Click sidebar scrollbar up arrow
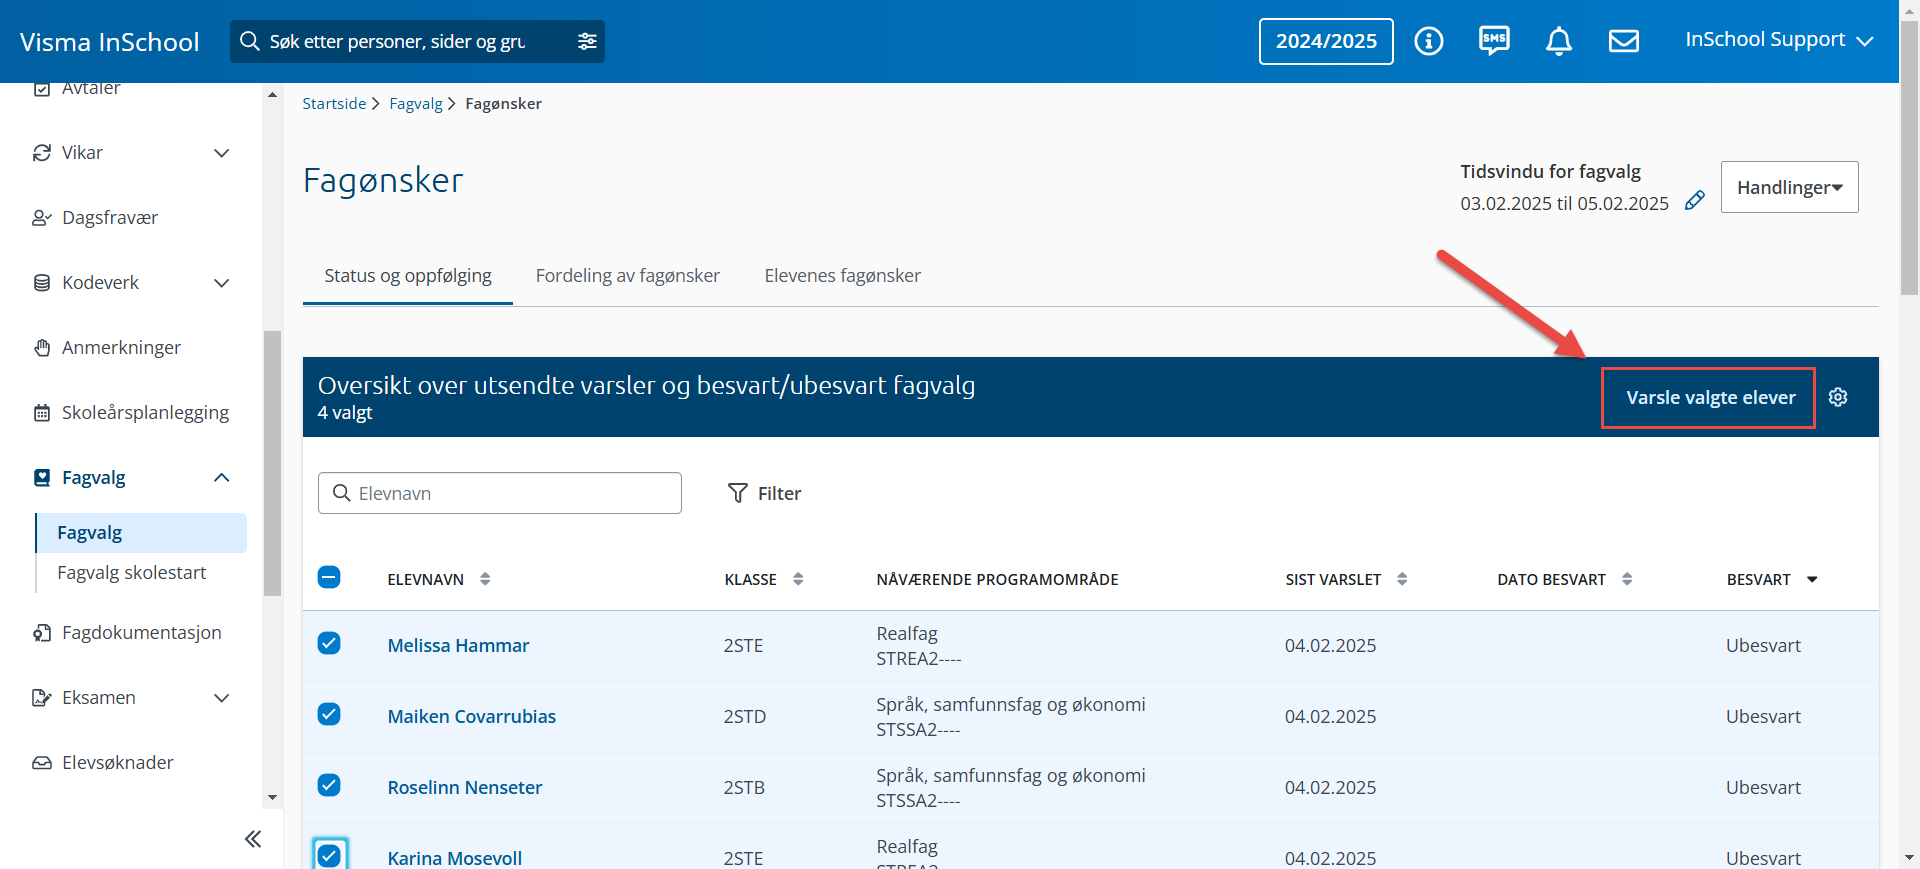 click(x=272, y=94)
